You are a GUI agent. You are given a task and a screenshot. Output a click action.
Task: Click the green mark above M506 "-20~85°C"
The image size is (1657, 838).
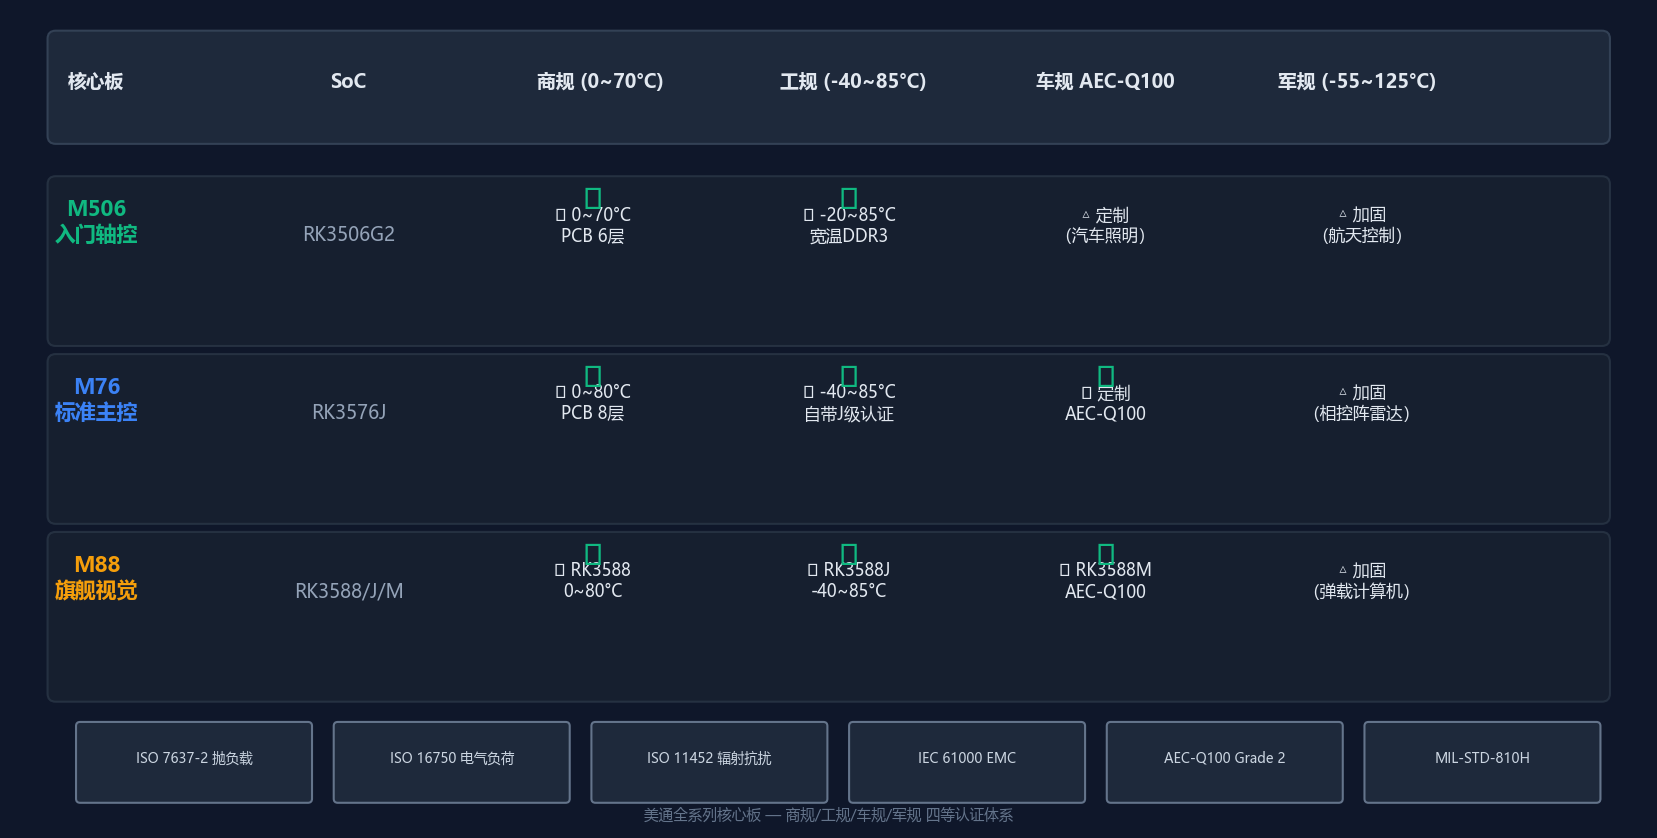coord(849,198)
